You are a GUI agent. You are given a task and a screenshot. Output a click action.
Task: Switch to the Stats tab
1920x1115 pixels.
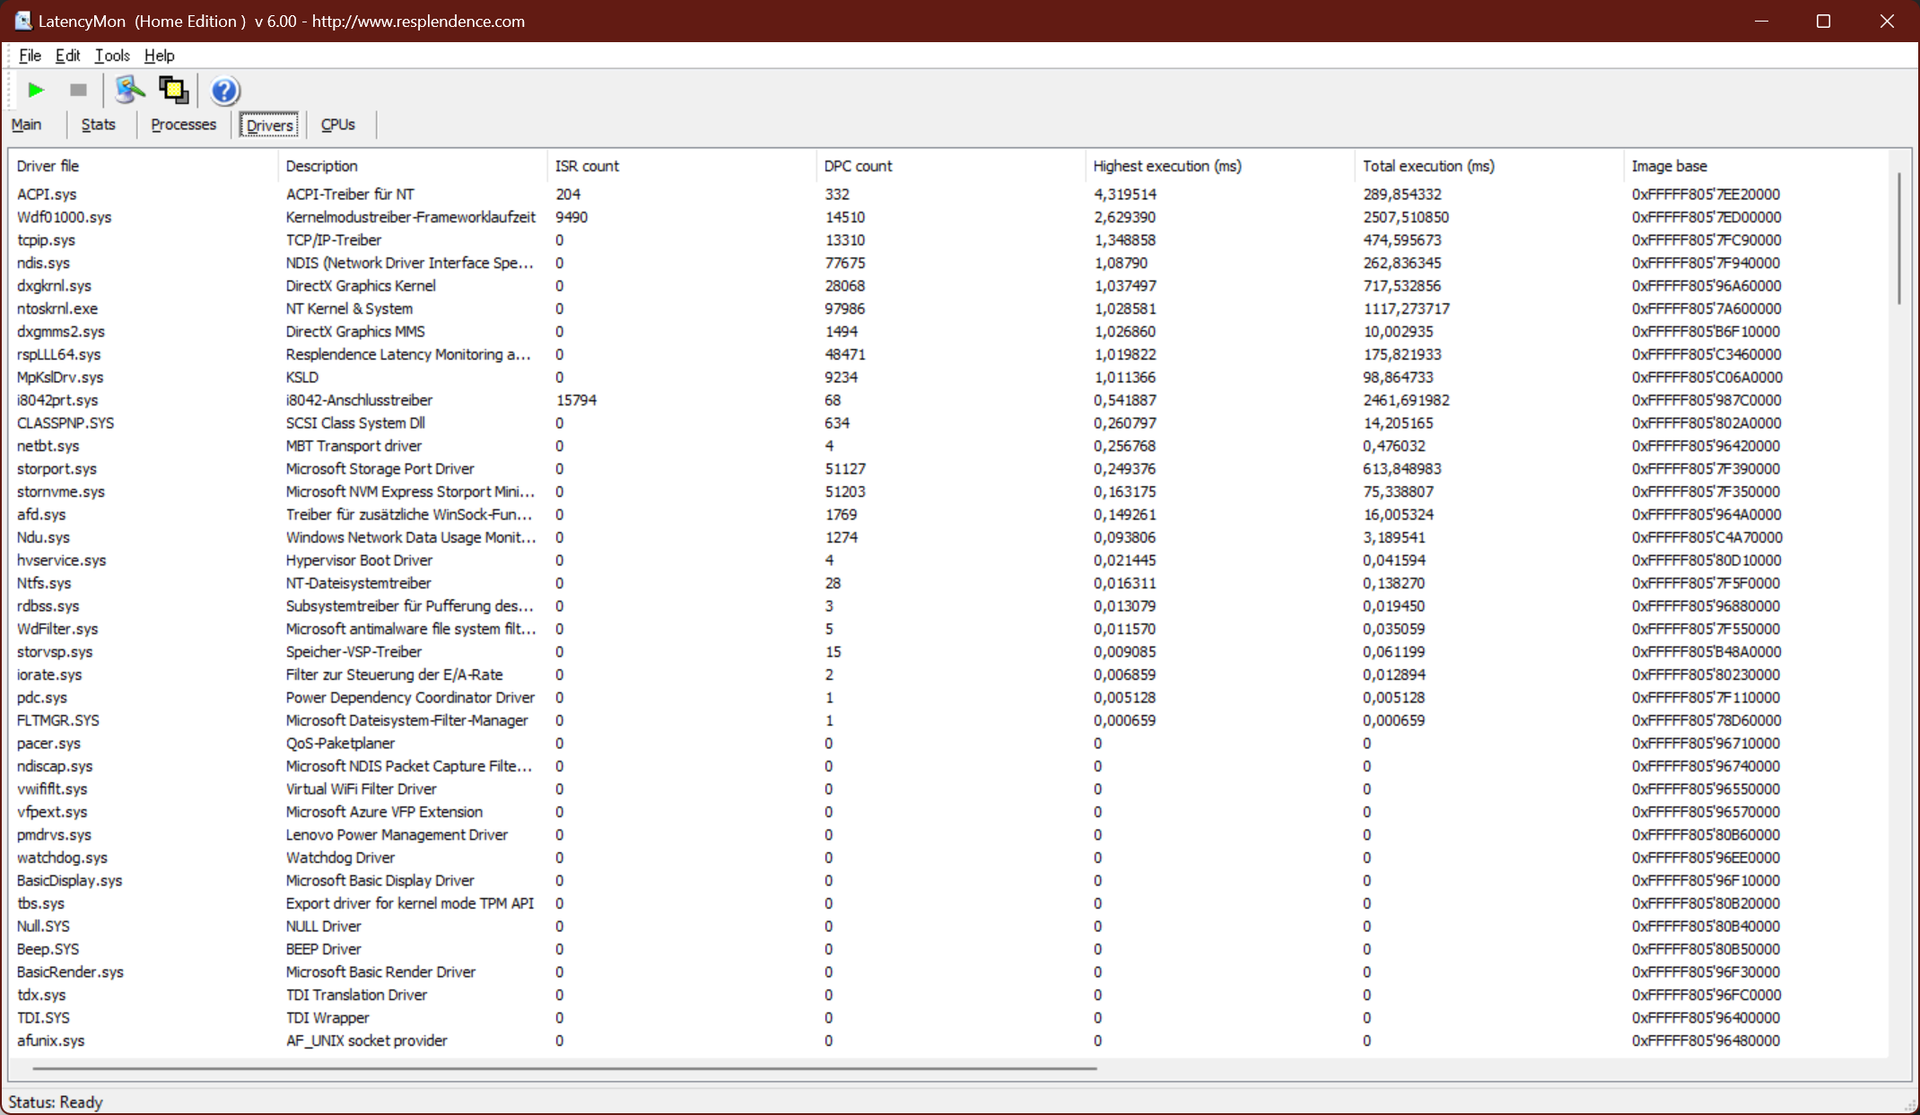[98, 125]
